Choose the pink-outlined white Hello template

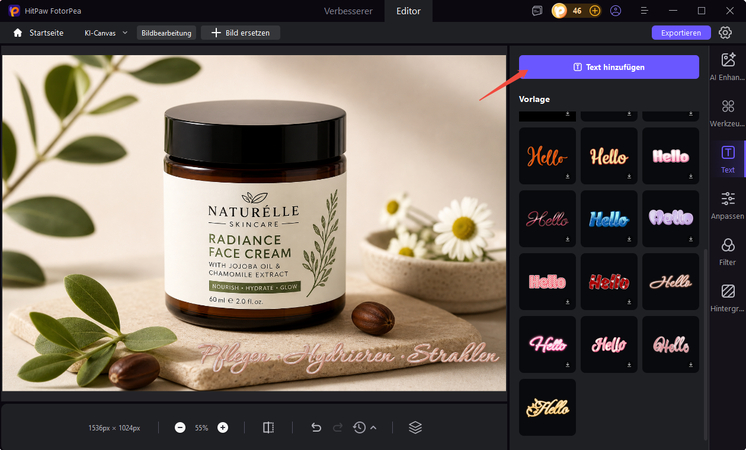coord(670,156)
